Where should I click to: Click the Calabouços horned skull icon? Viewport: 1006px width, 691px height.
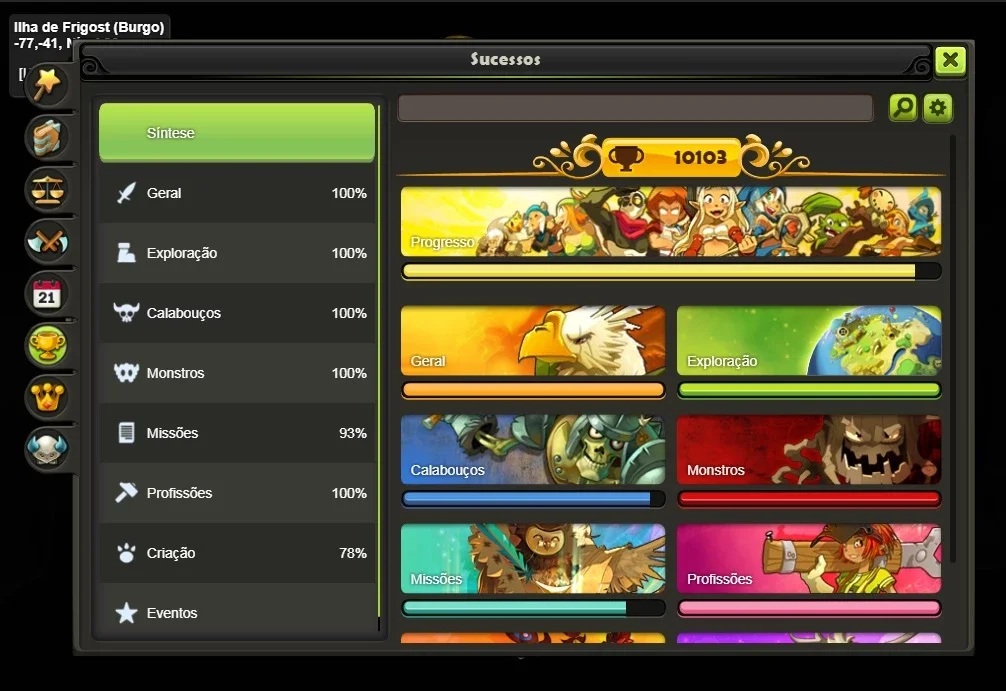(x=126, y=312)
